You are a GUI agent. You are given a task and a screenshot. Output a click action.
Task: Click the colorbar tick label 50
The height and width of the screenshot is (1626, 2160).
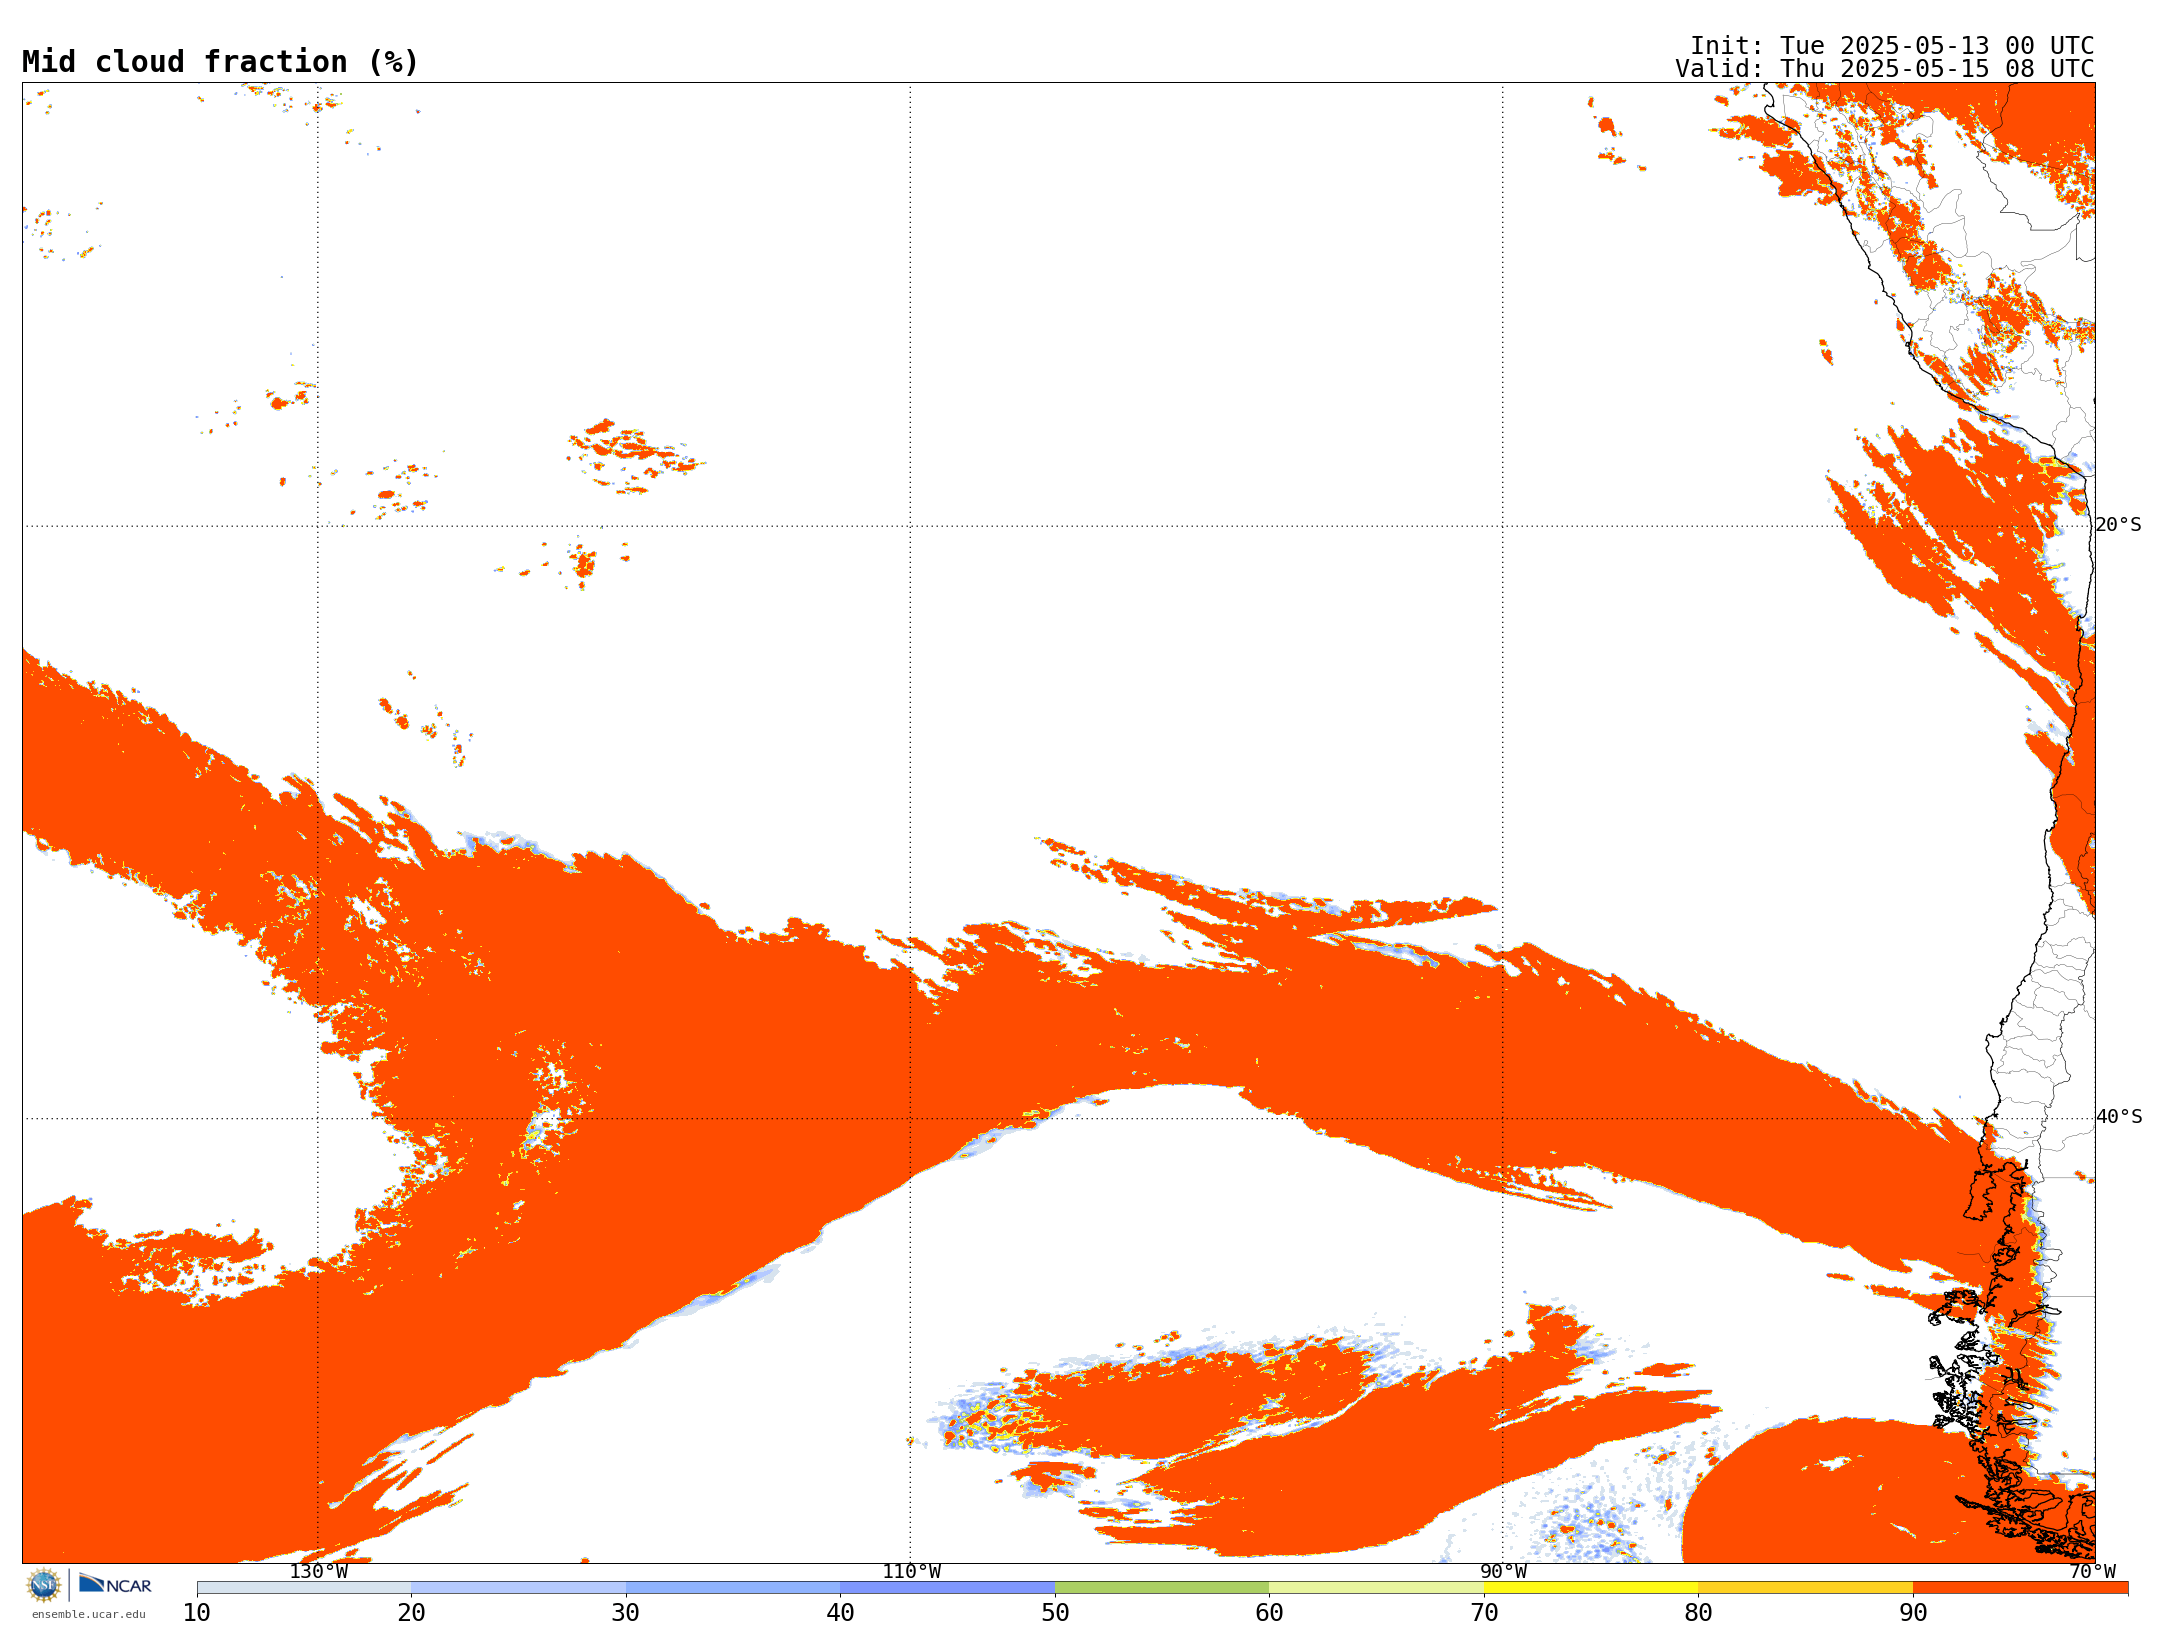click(x=1055, y=1613)
